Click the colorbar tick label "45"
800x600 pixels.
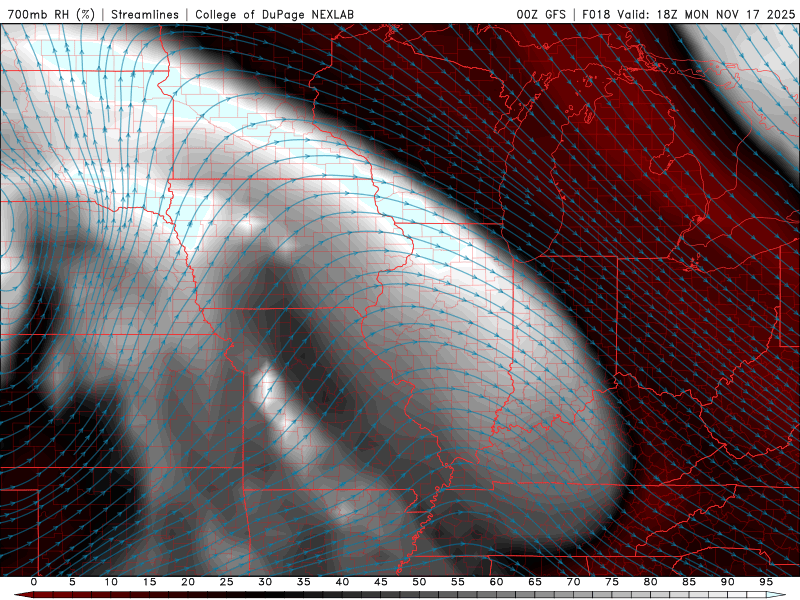pyautogui.click(x=381, y=582)
